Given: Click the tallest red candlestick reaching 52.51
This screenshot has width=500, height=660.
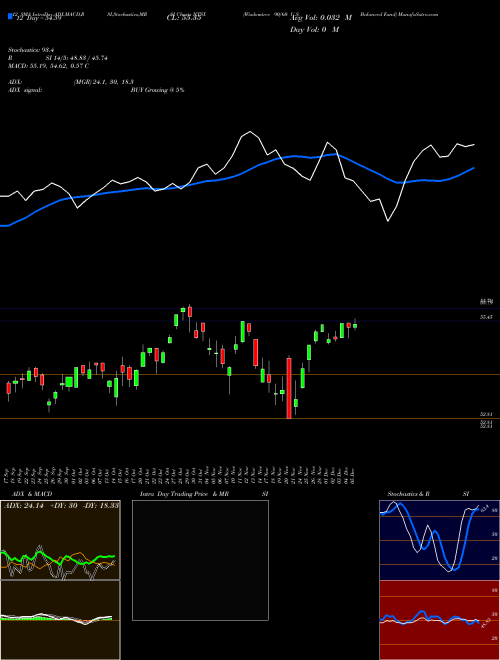Looking at the screenshot, I should point(289,388).
